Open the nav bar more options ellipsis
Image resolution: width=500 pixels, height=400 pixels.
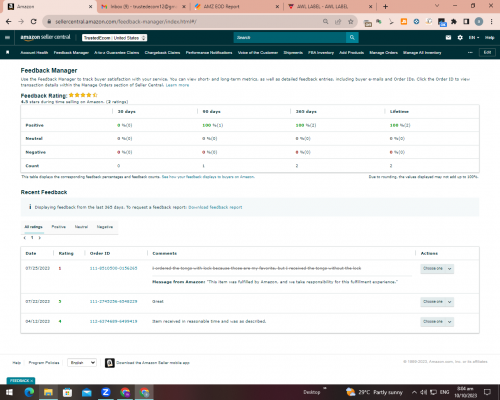pos(470,52)
